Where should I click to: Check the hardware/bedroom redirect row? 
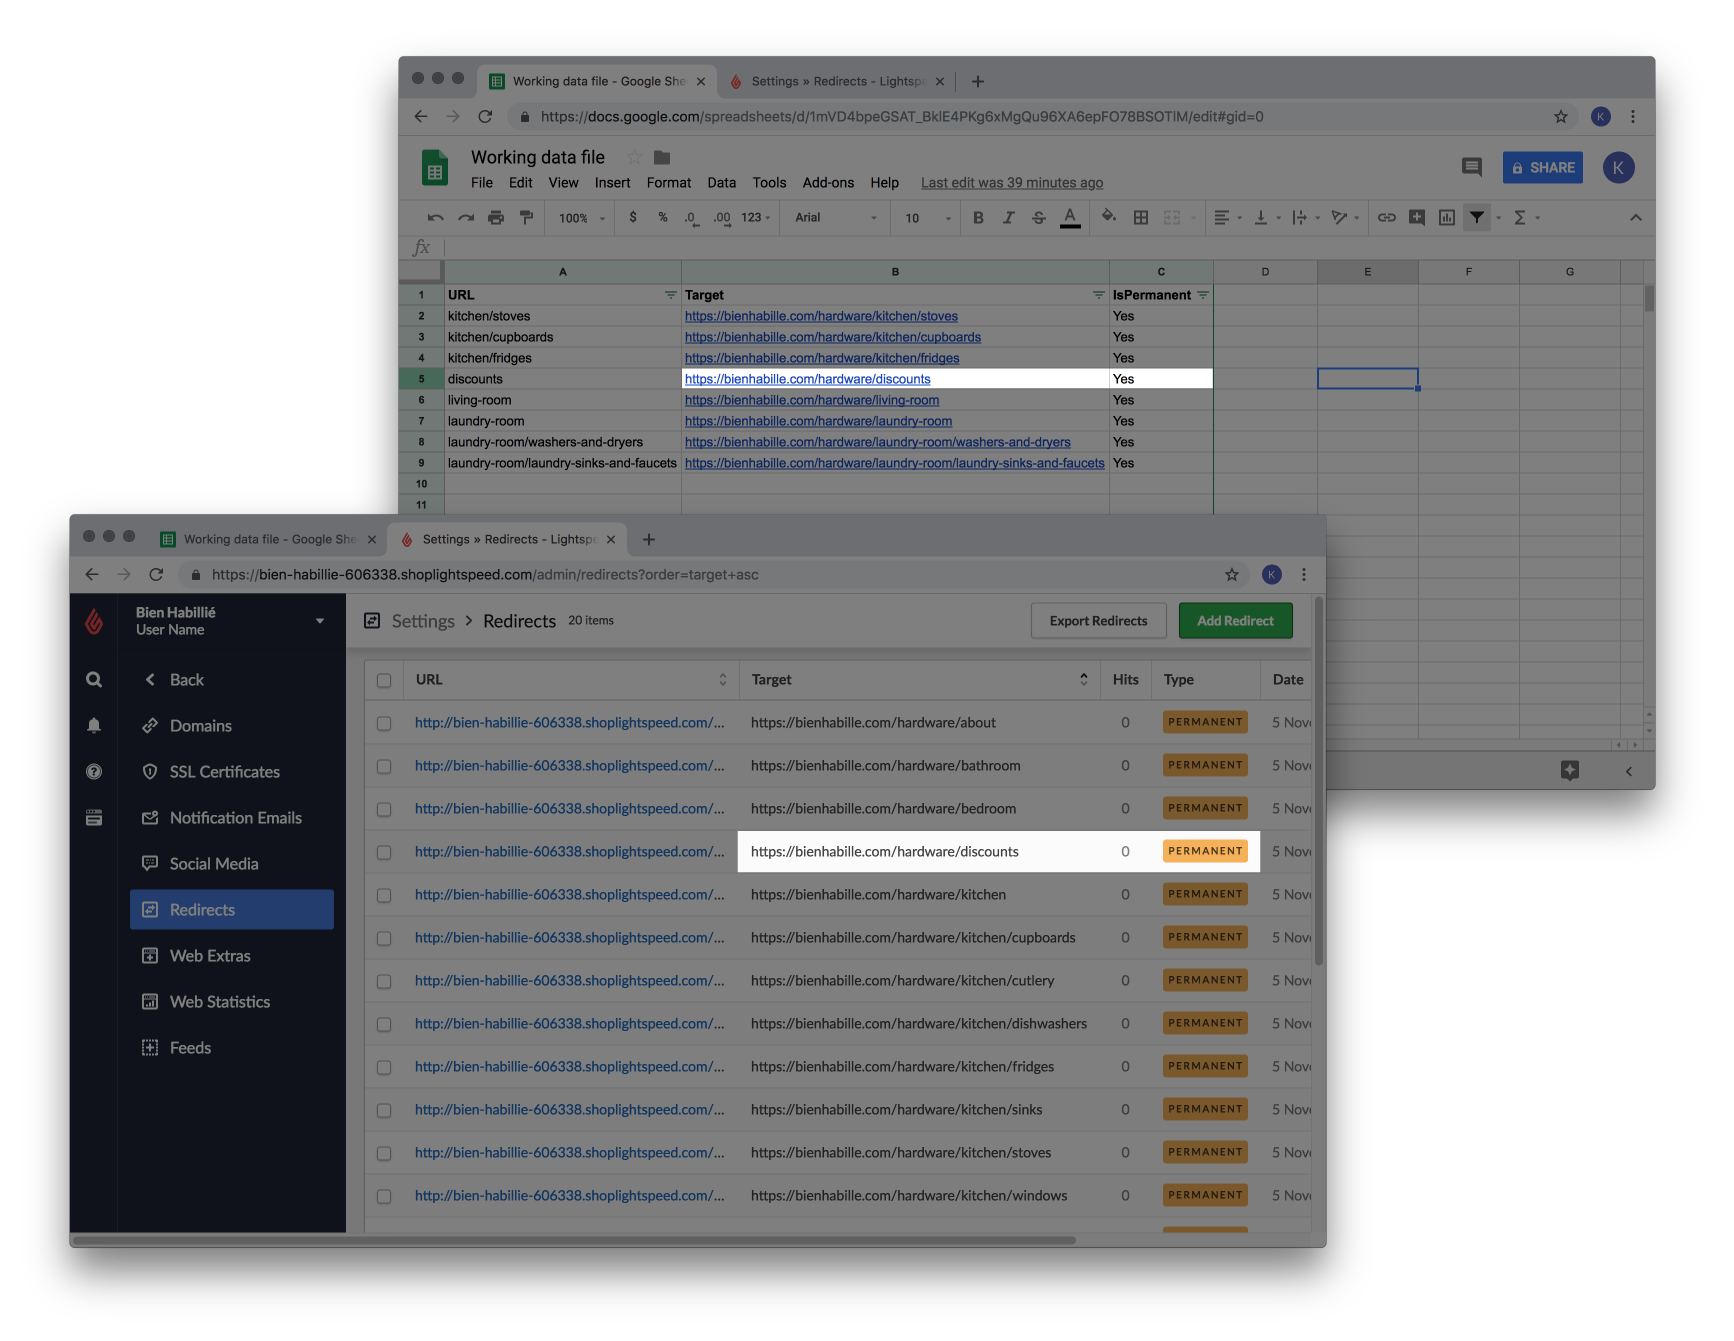tap(384, 809)
